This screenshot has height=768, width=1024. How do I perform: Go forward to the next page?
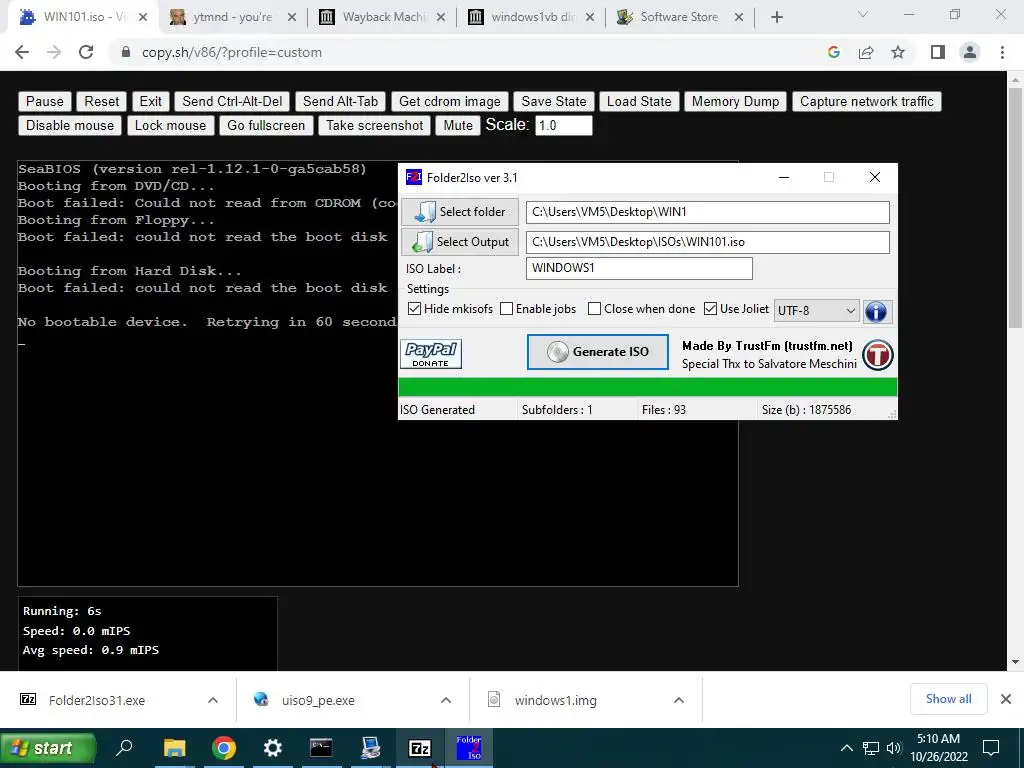pos(54,52)
